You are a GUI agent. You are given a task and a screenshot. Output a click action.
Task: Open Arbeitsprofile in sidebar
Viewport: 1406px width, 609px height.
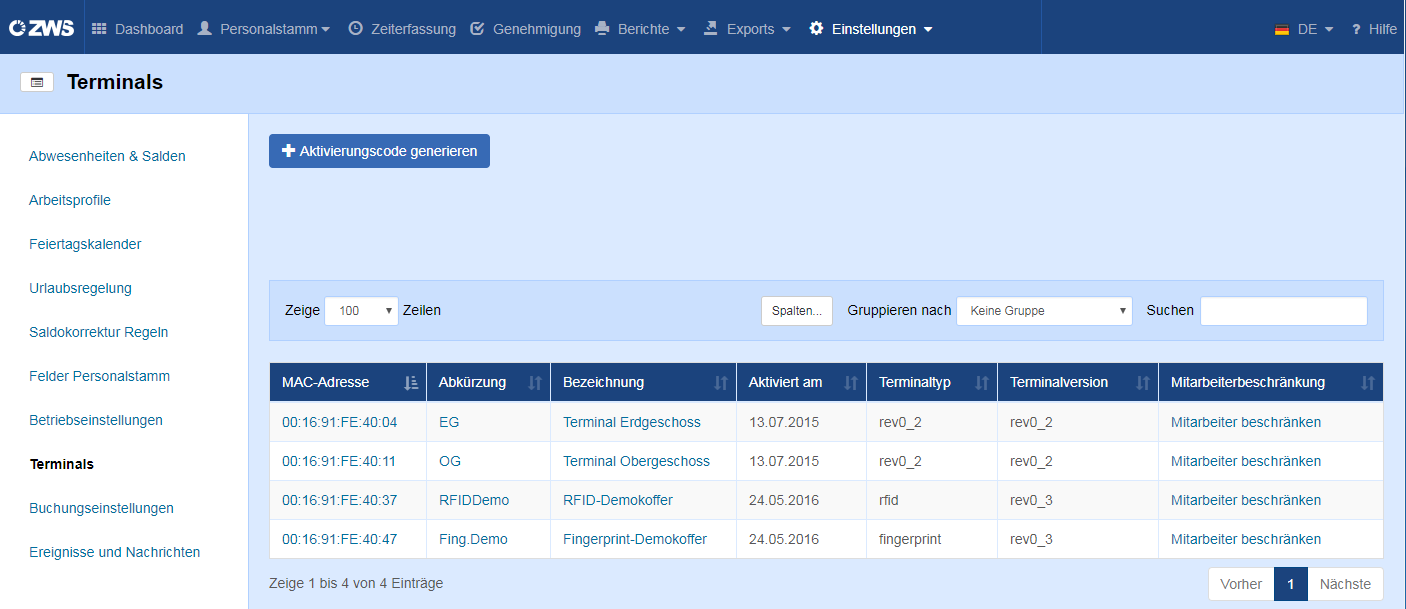click(70, 200)
